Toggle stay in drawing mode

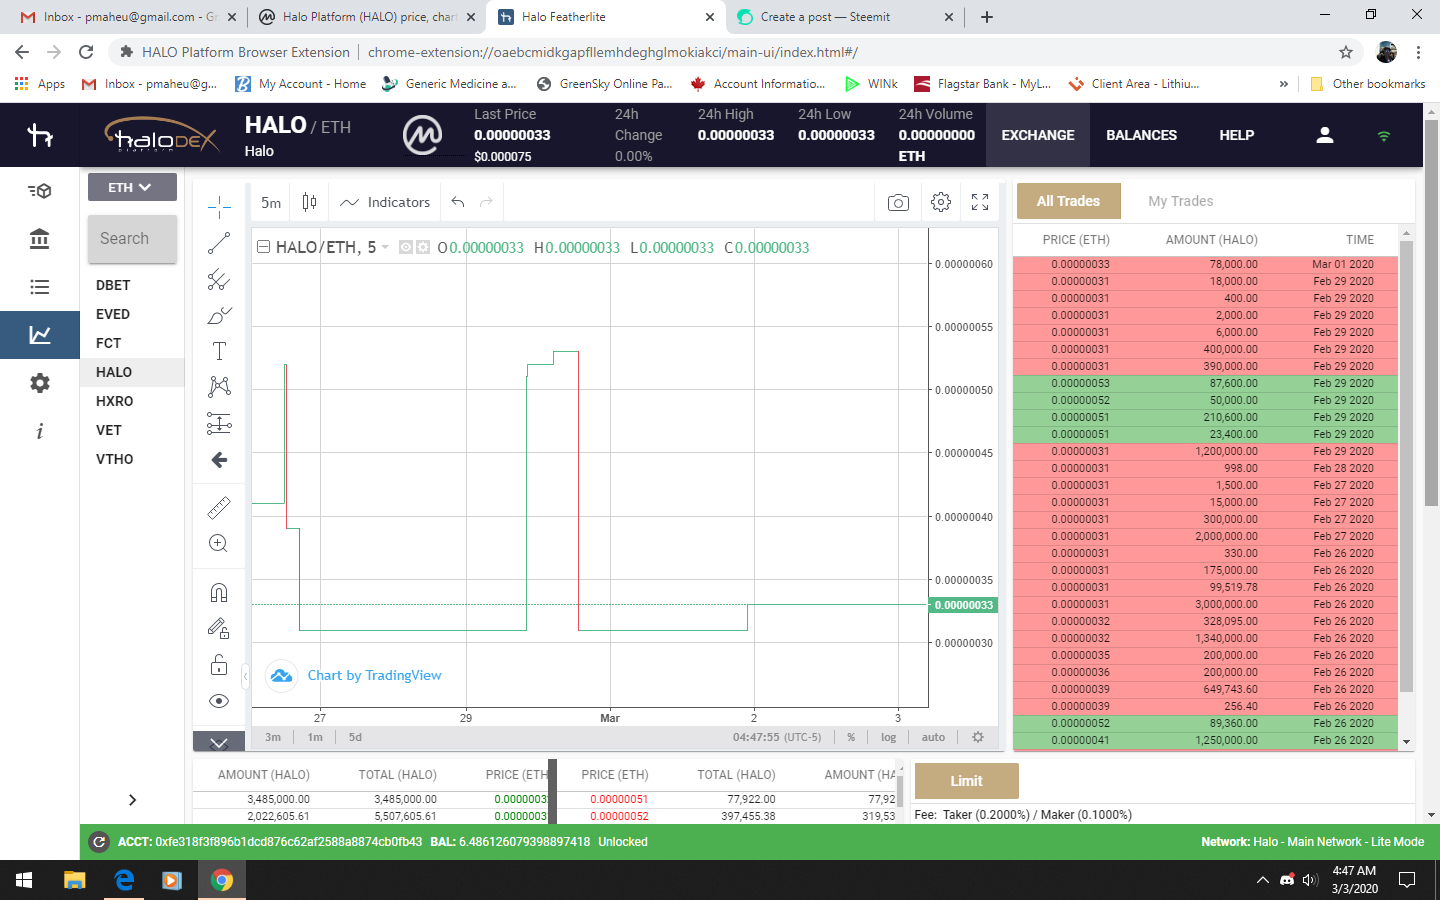coord(219,629)
